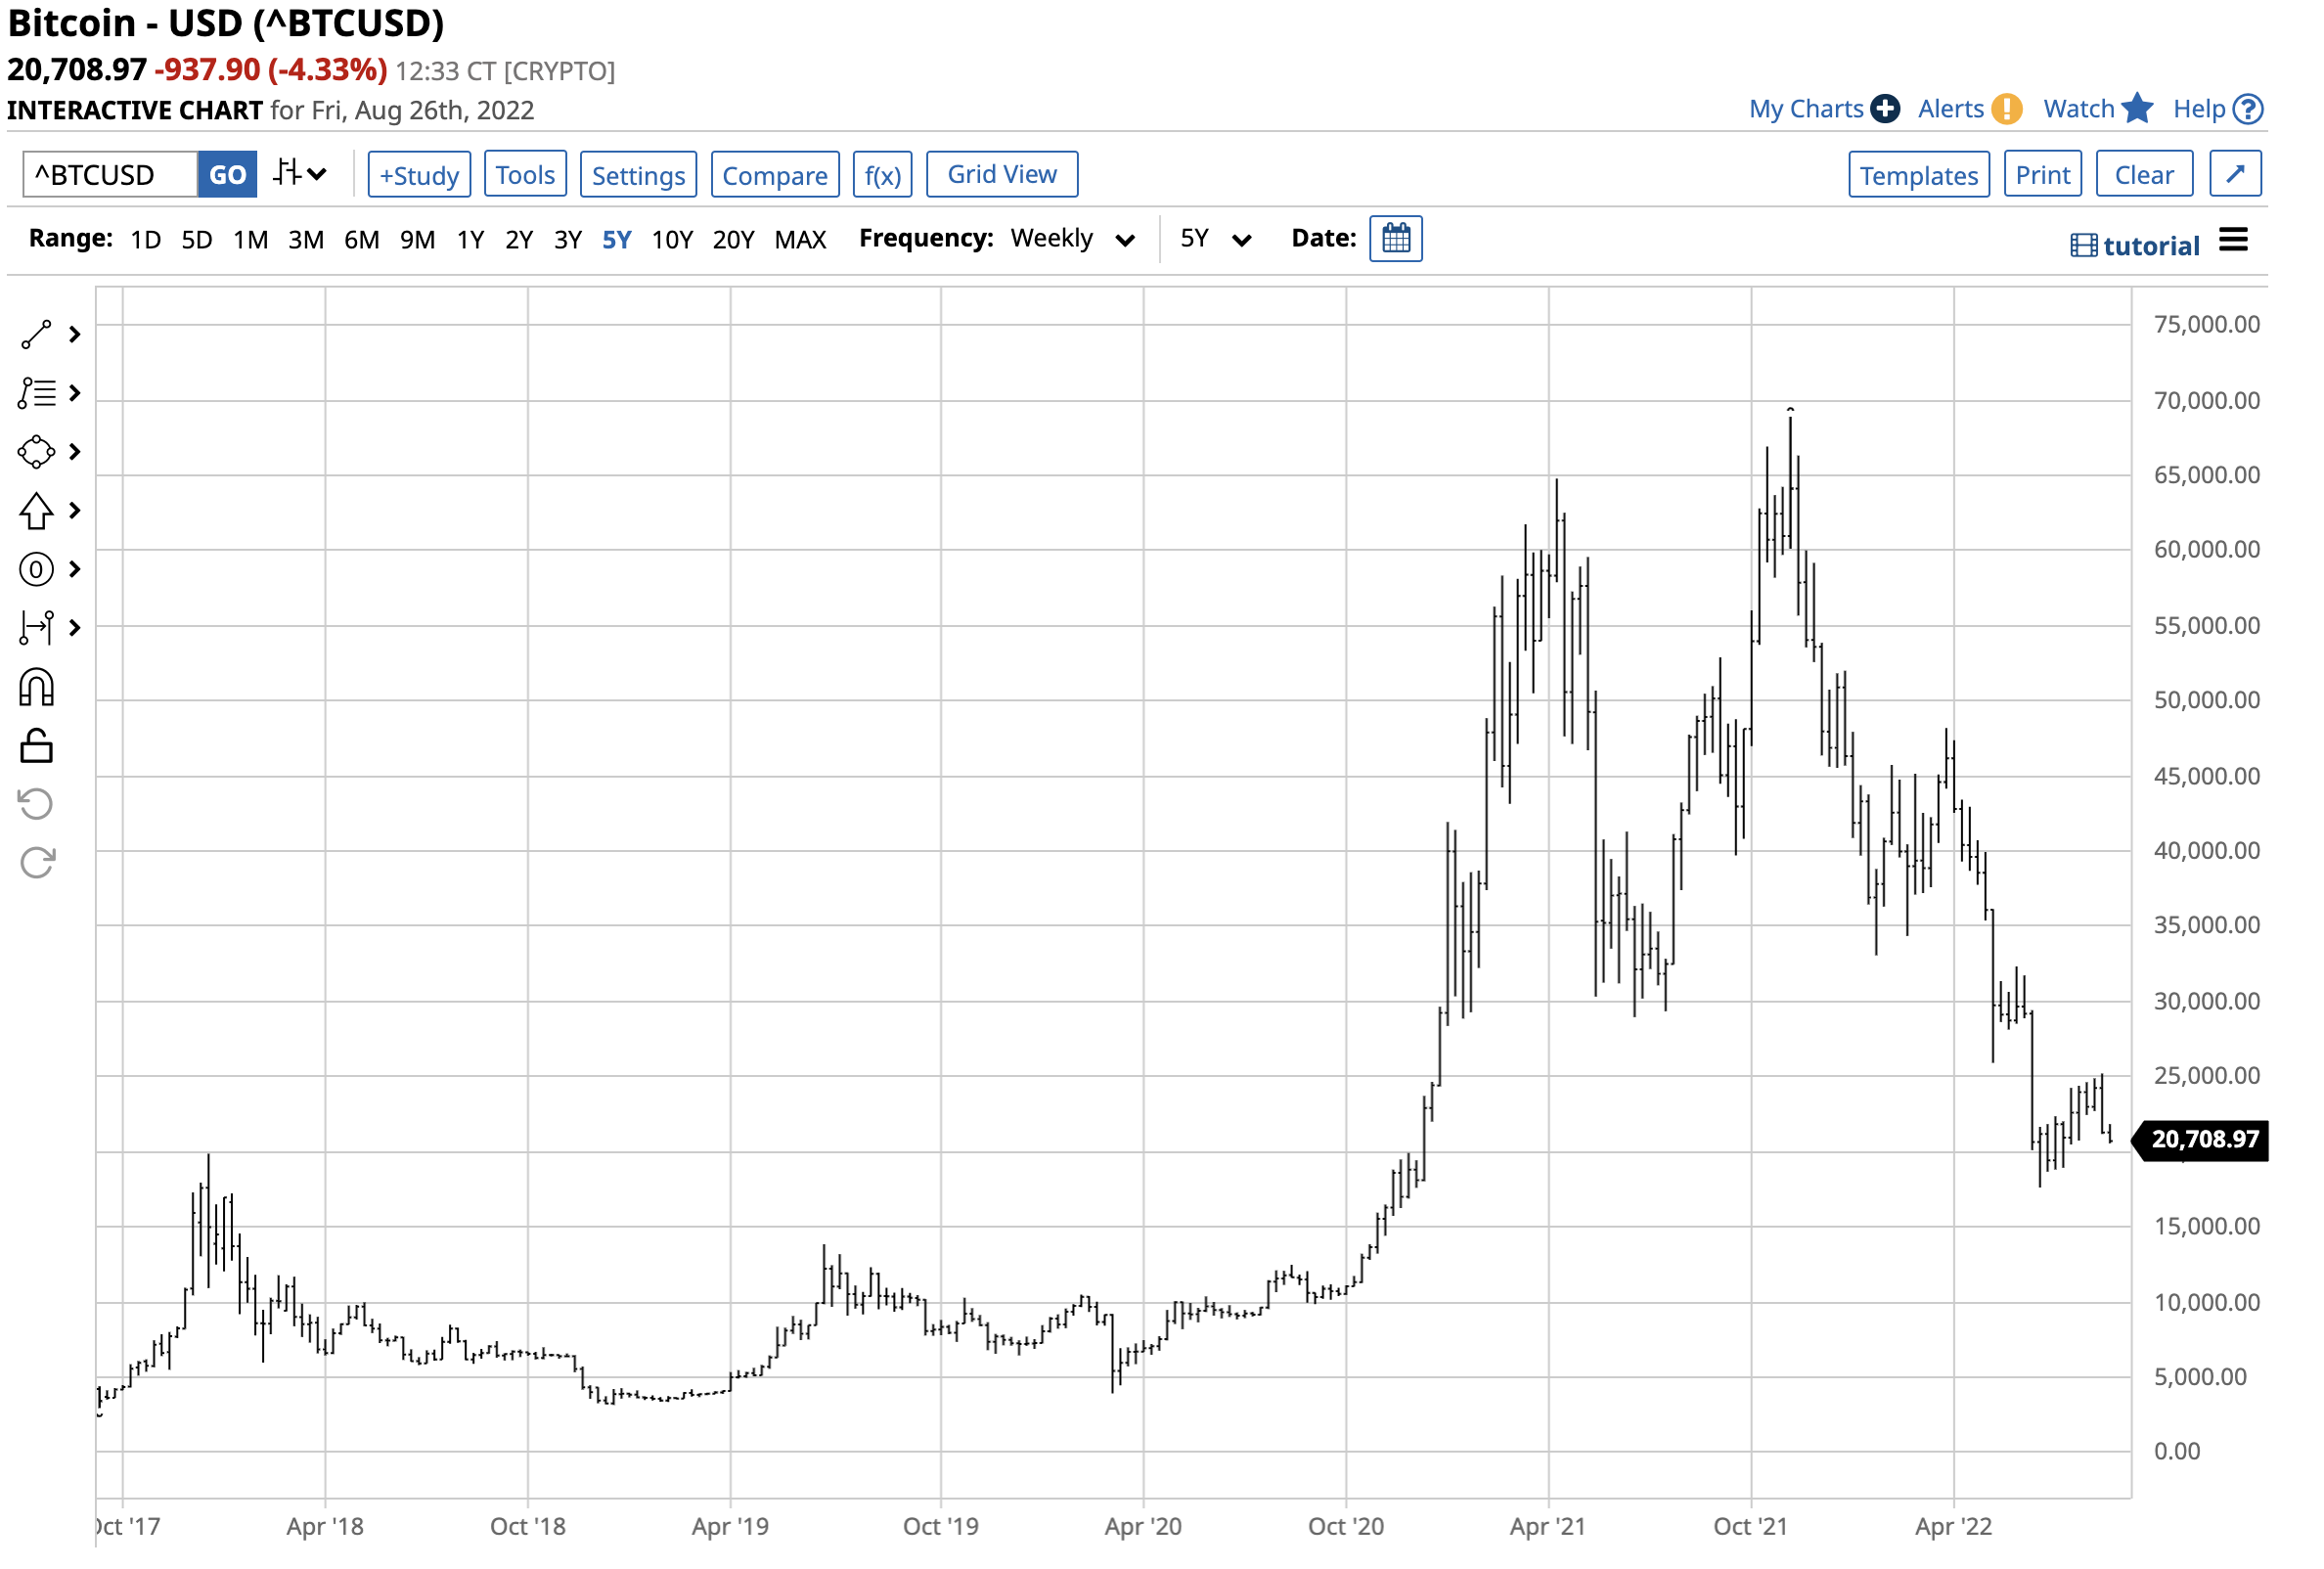2324x1569 pixels.
Task: Select the 6M range
Action: click(x=362, y=239)
